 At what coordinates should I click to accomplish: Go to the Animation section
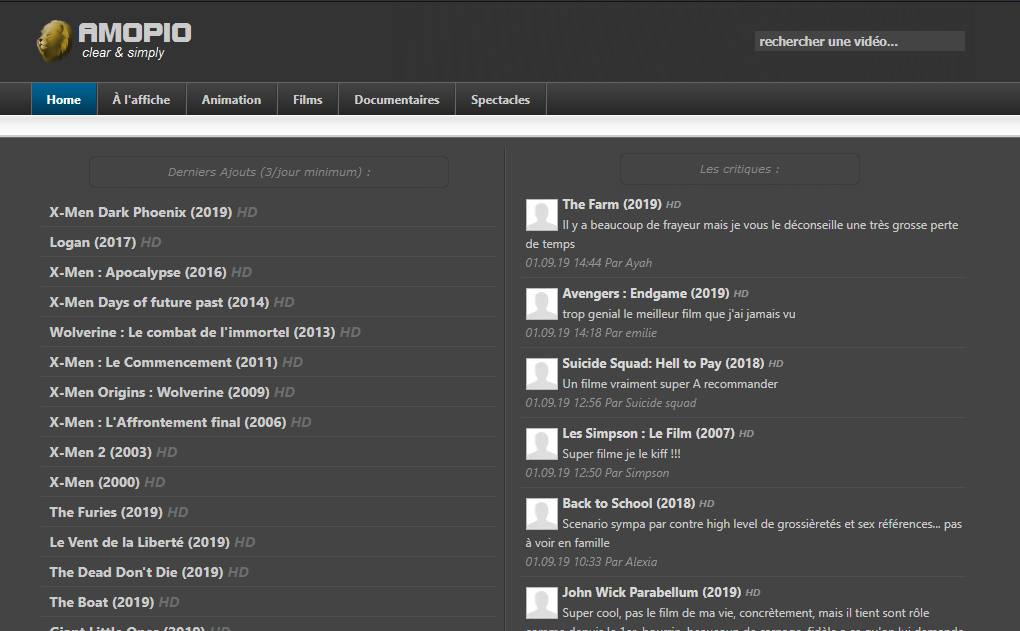point(232,100)
